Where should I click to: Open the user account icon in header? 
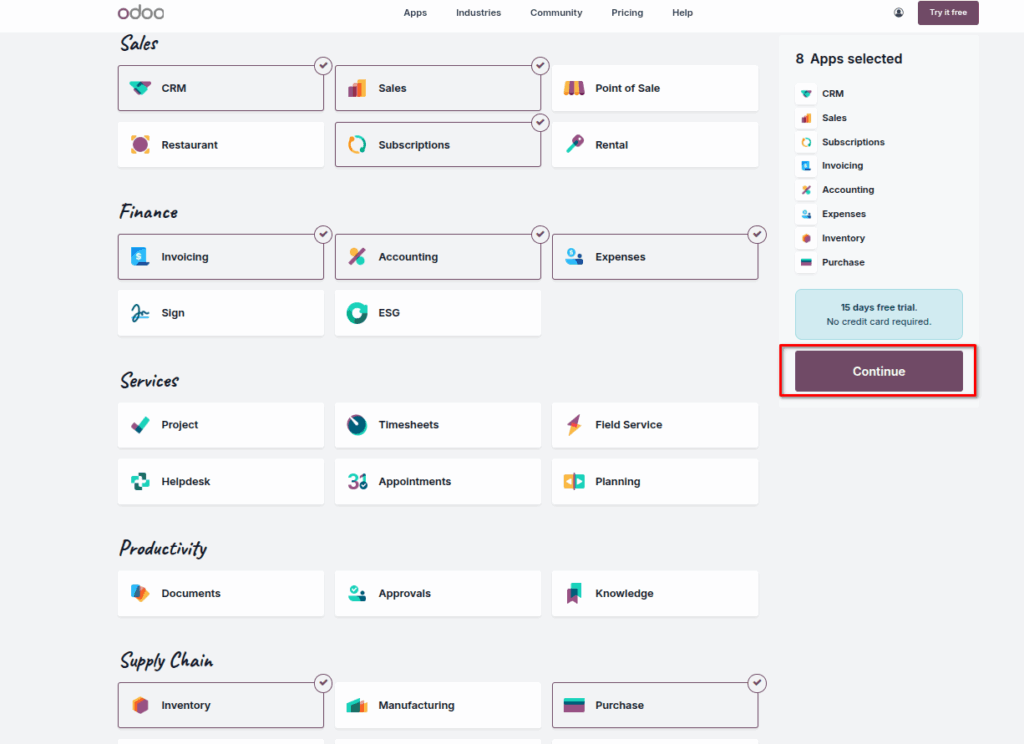(x=899, y=12)
